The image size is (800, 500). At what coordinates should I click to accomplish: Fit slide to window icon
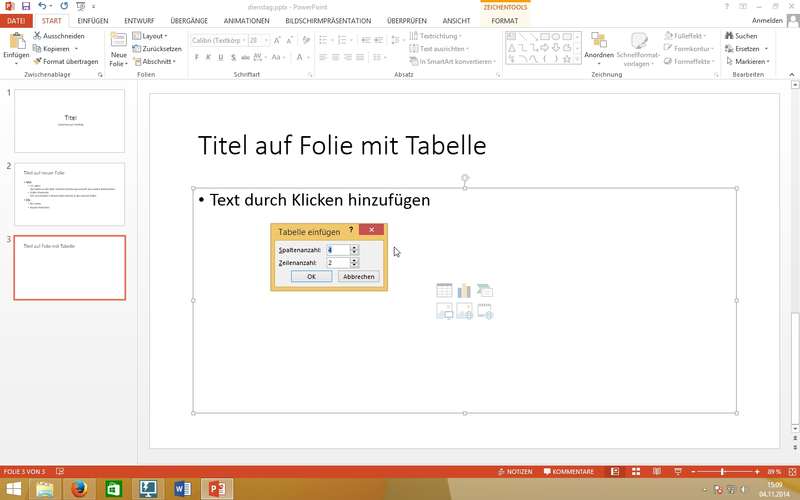(x=792, y=472)
